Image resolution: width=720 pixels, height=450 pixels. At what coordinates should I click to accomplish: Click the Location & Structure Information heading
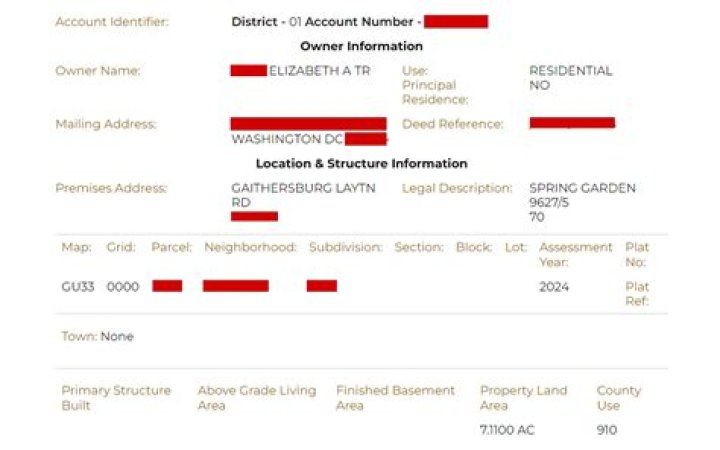(361, 163)
